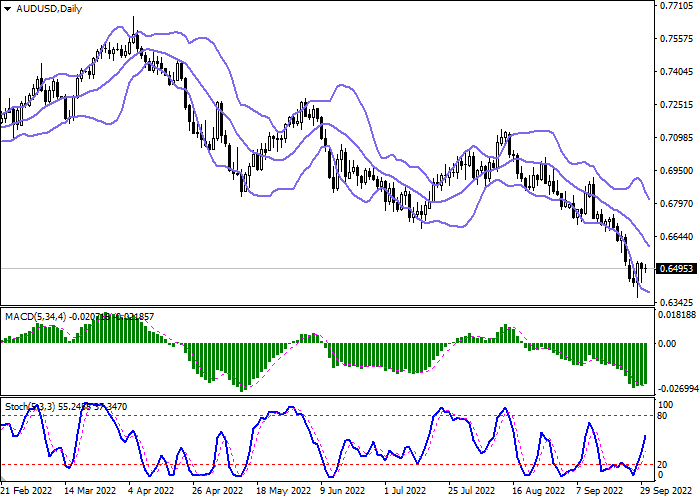The image size is (700, 500).
Task: Click the Stochastic 20 level label
Action: [663, 464]
